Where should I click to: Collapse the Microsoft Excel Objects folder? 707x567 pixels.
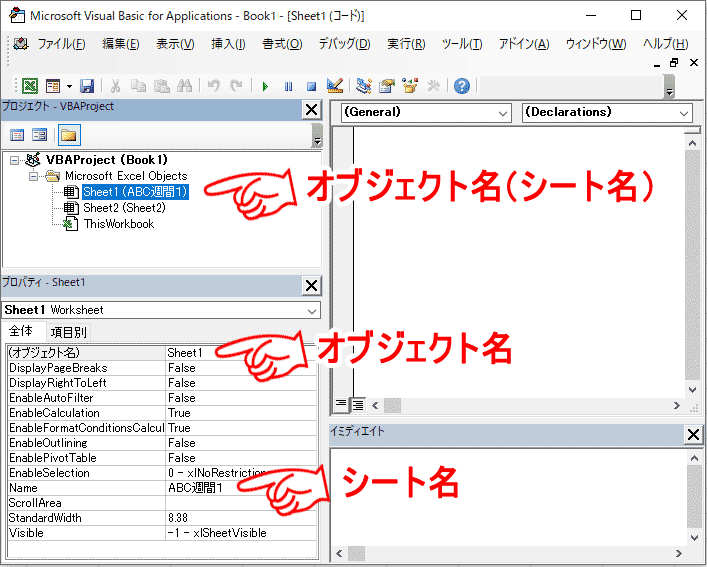click(x=33, y=176)
